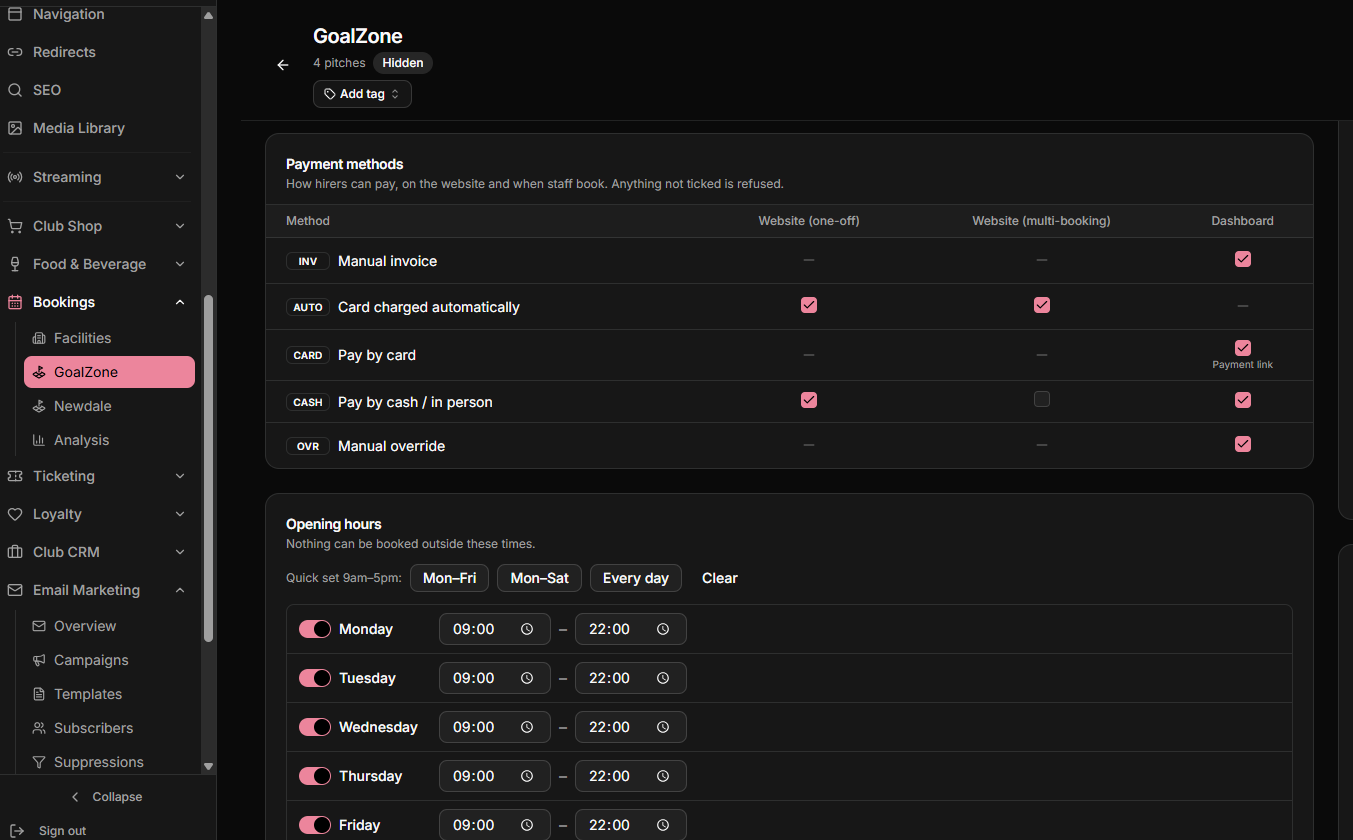Toggle off Monday opening hours
Viewport: 1353px width, 840px height.
point(315,629)
